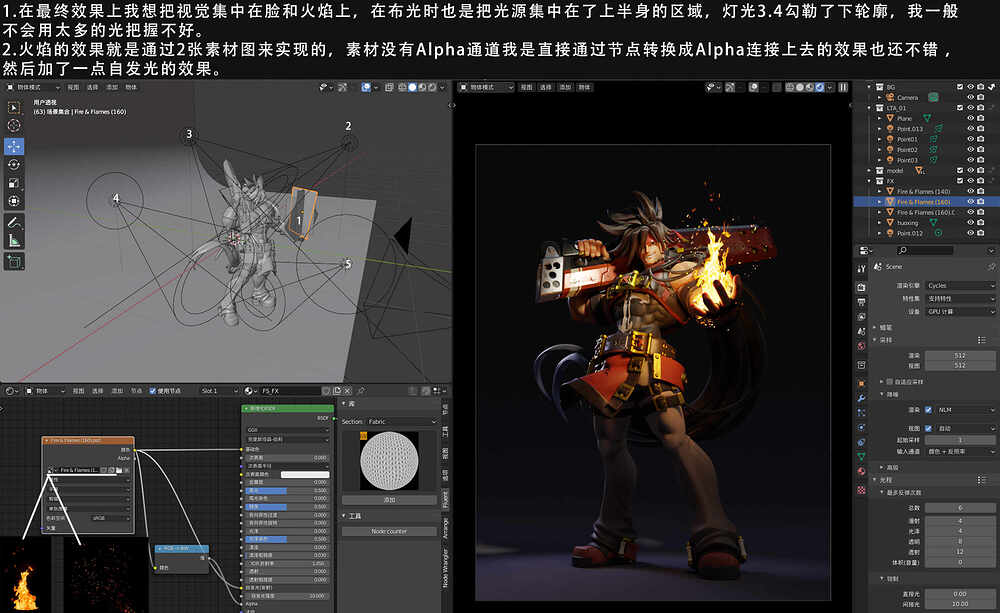The width and height of the screenshot is (1000, 613).
Task: Open the World properties tab
Action: click(862, 346)
